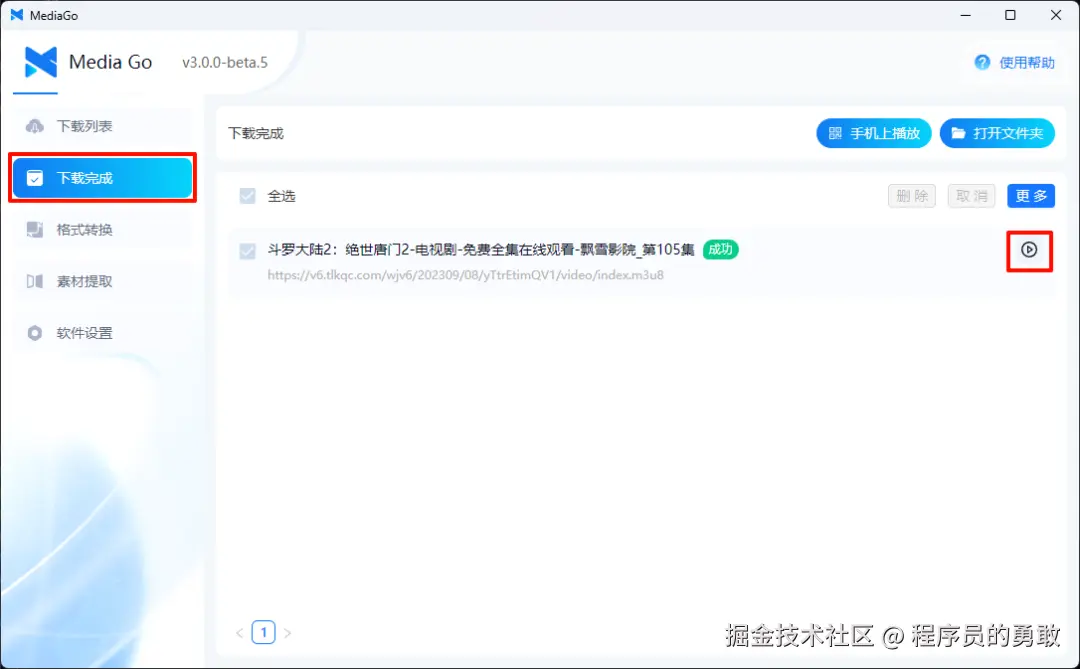Open 使用帮助 help icon
This screenshot has width=1080, height=669.
(x=982, y=62)
